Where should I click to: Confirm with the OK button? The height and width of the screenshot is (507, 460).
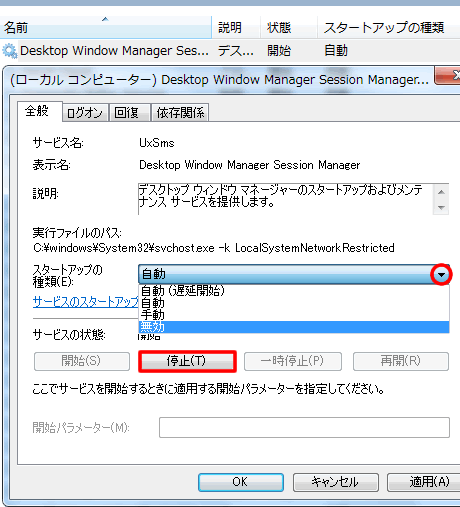point(241,482)
